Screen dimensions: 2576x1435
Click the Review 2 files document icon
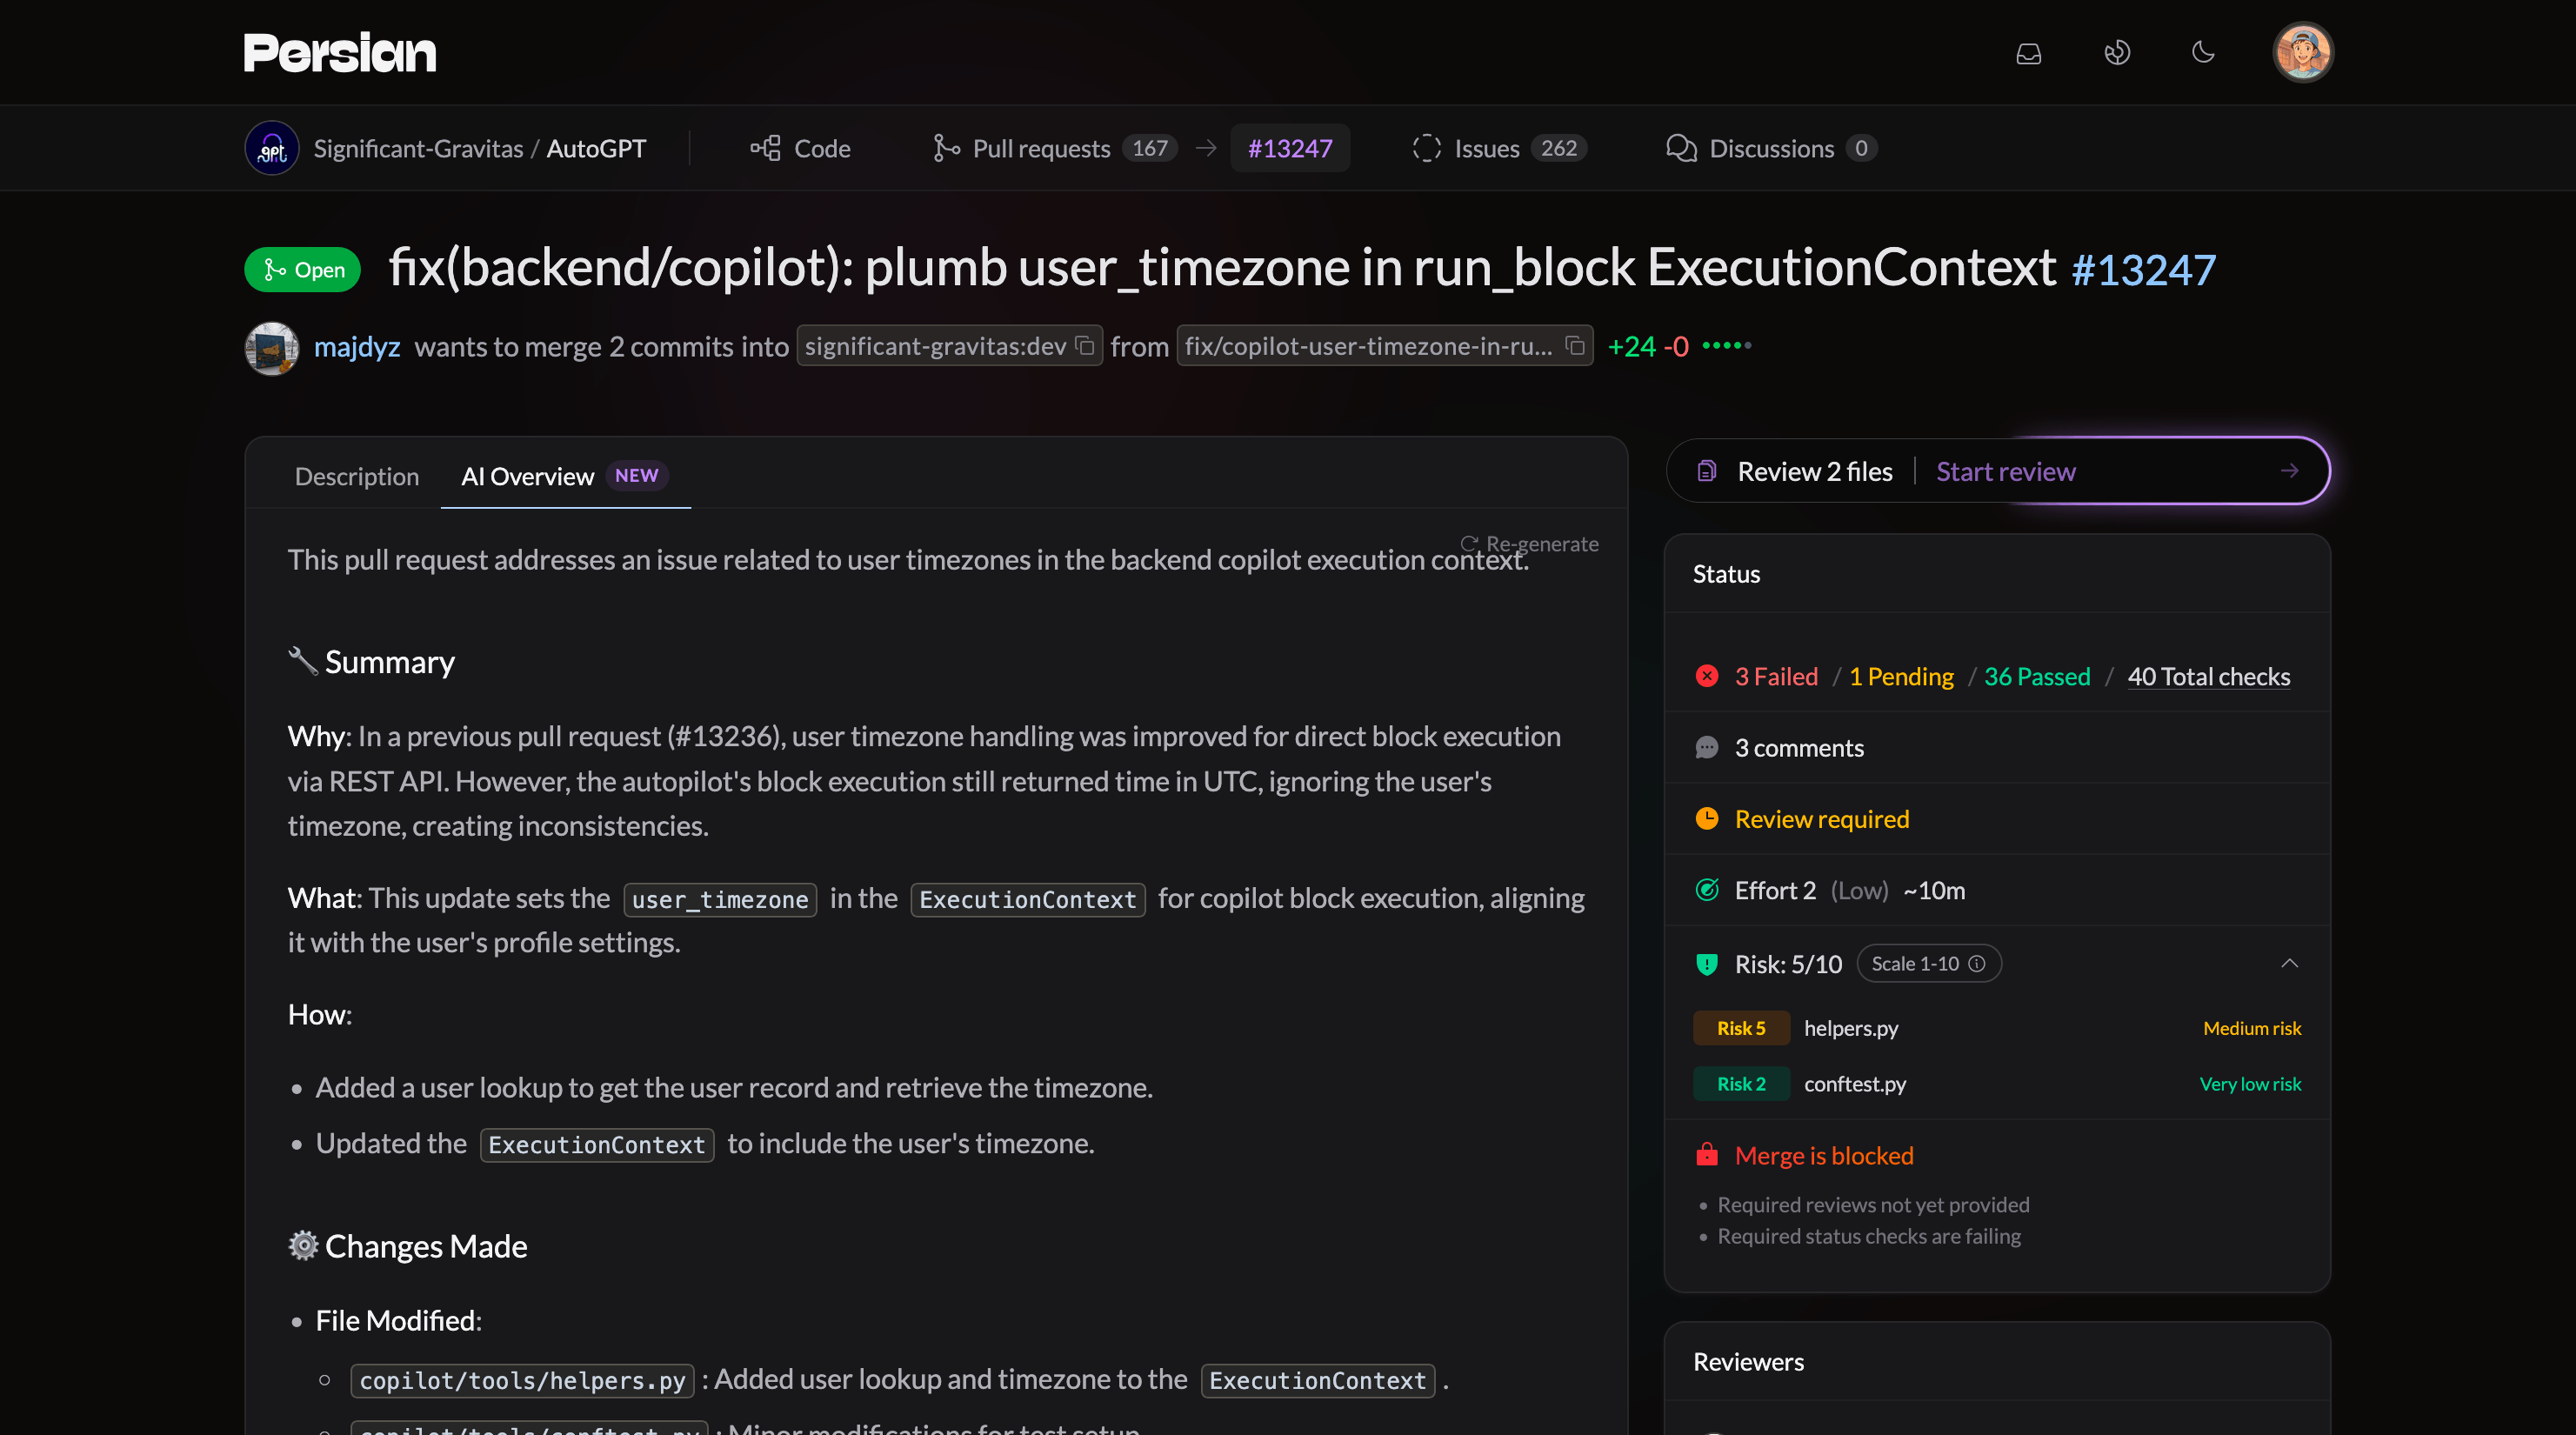click(1707, 471)
